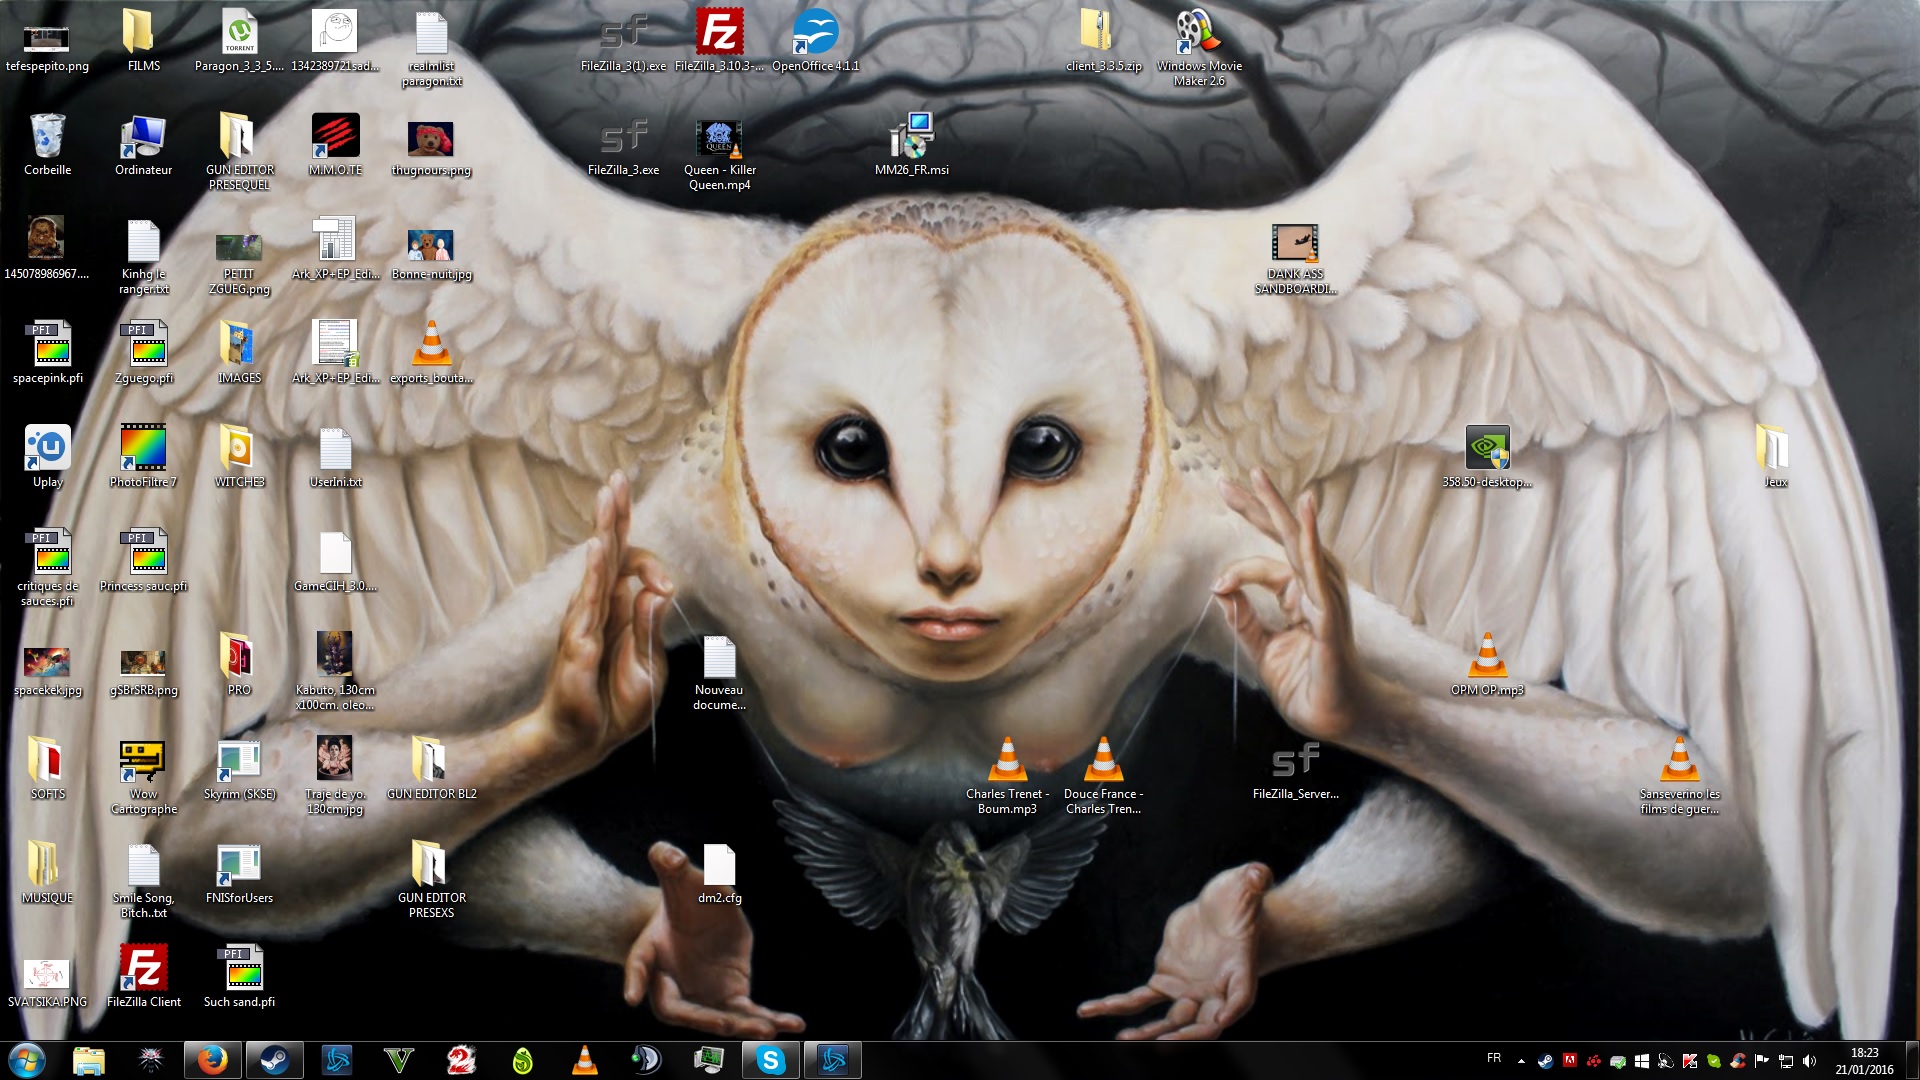
Task: Select the OPM OP.mp3 VLC file
Action: pos(1487,665)
